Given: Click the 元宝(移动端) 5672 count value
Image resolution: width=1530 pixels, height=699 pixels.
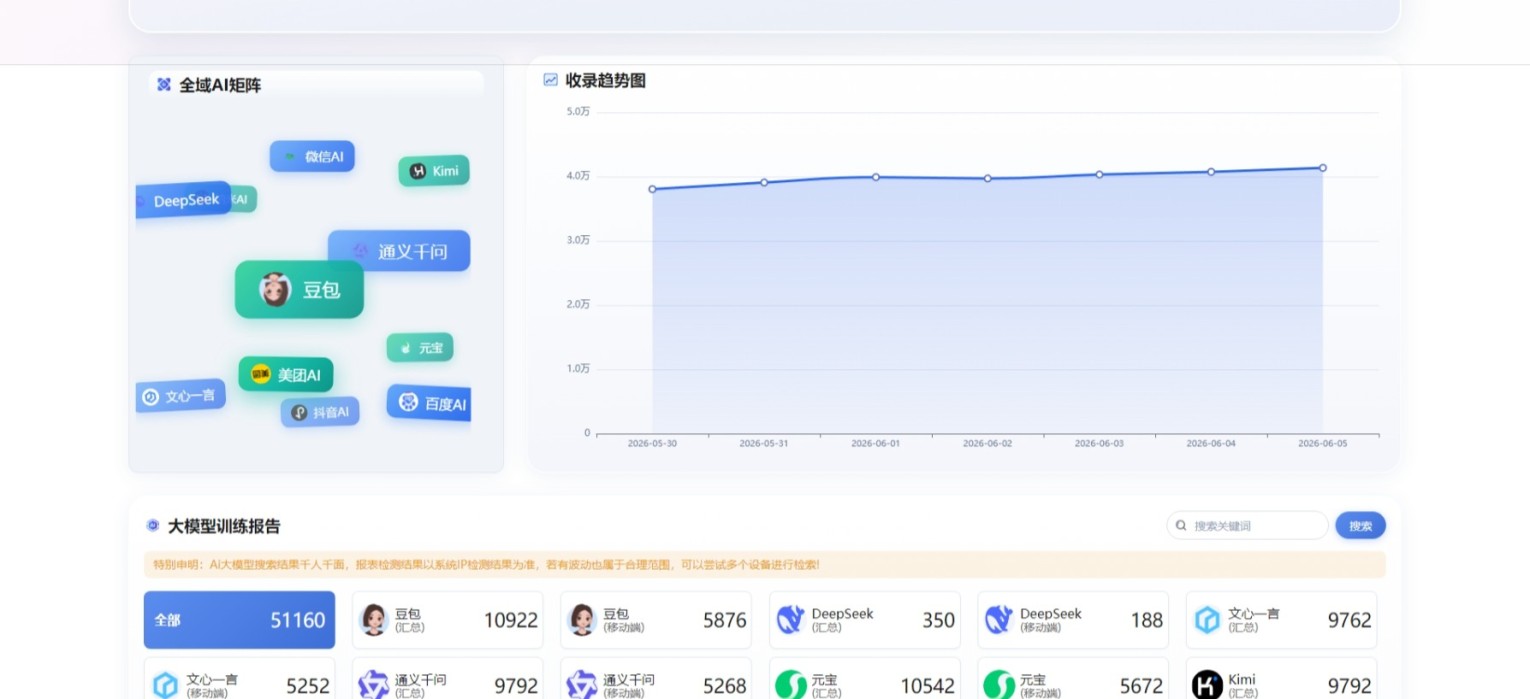Looking at the screenshot, I should click(1142, 686).
